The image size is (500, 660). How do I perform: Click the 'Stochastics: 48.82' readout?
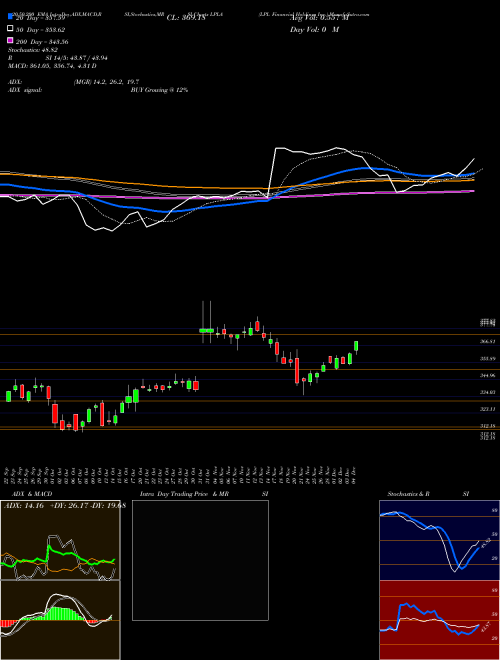pyautogui.click(x=33, y=50)
